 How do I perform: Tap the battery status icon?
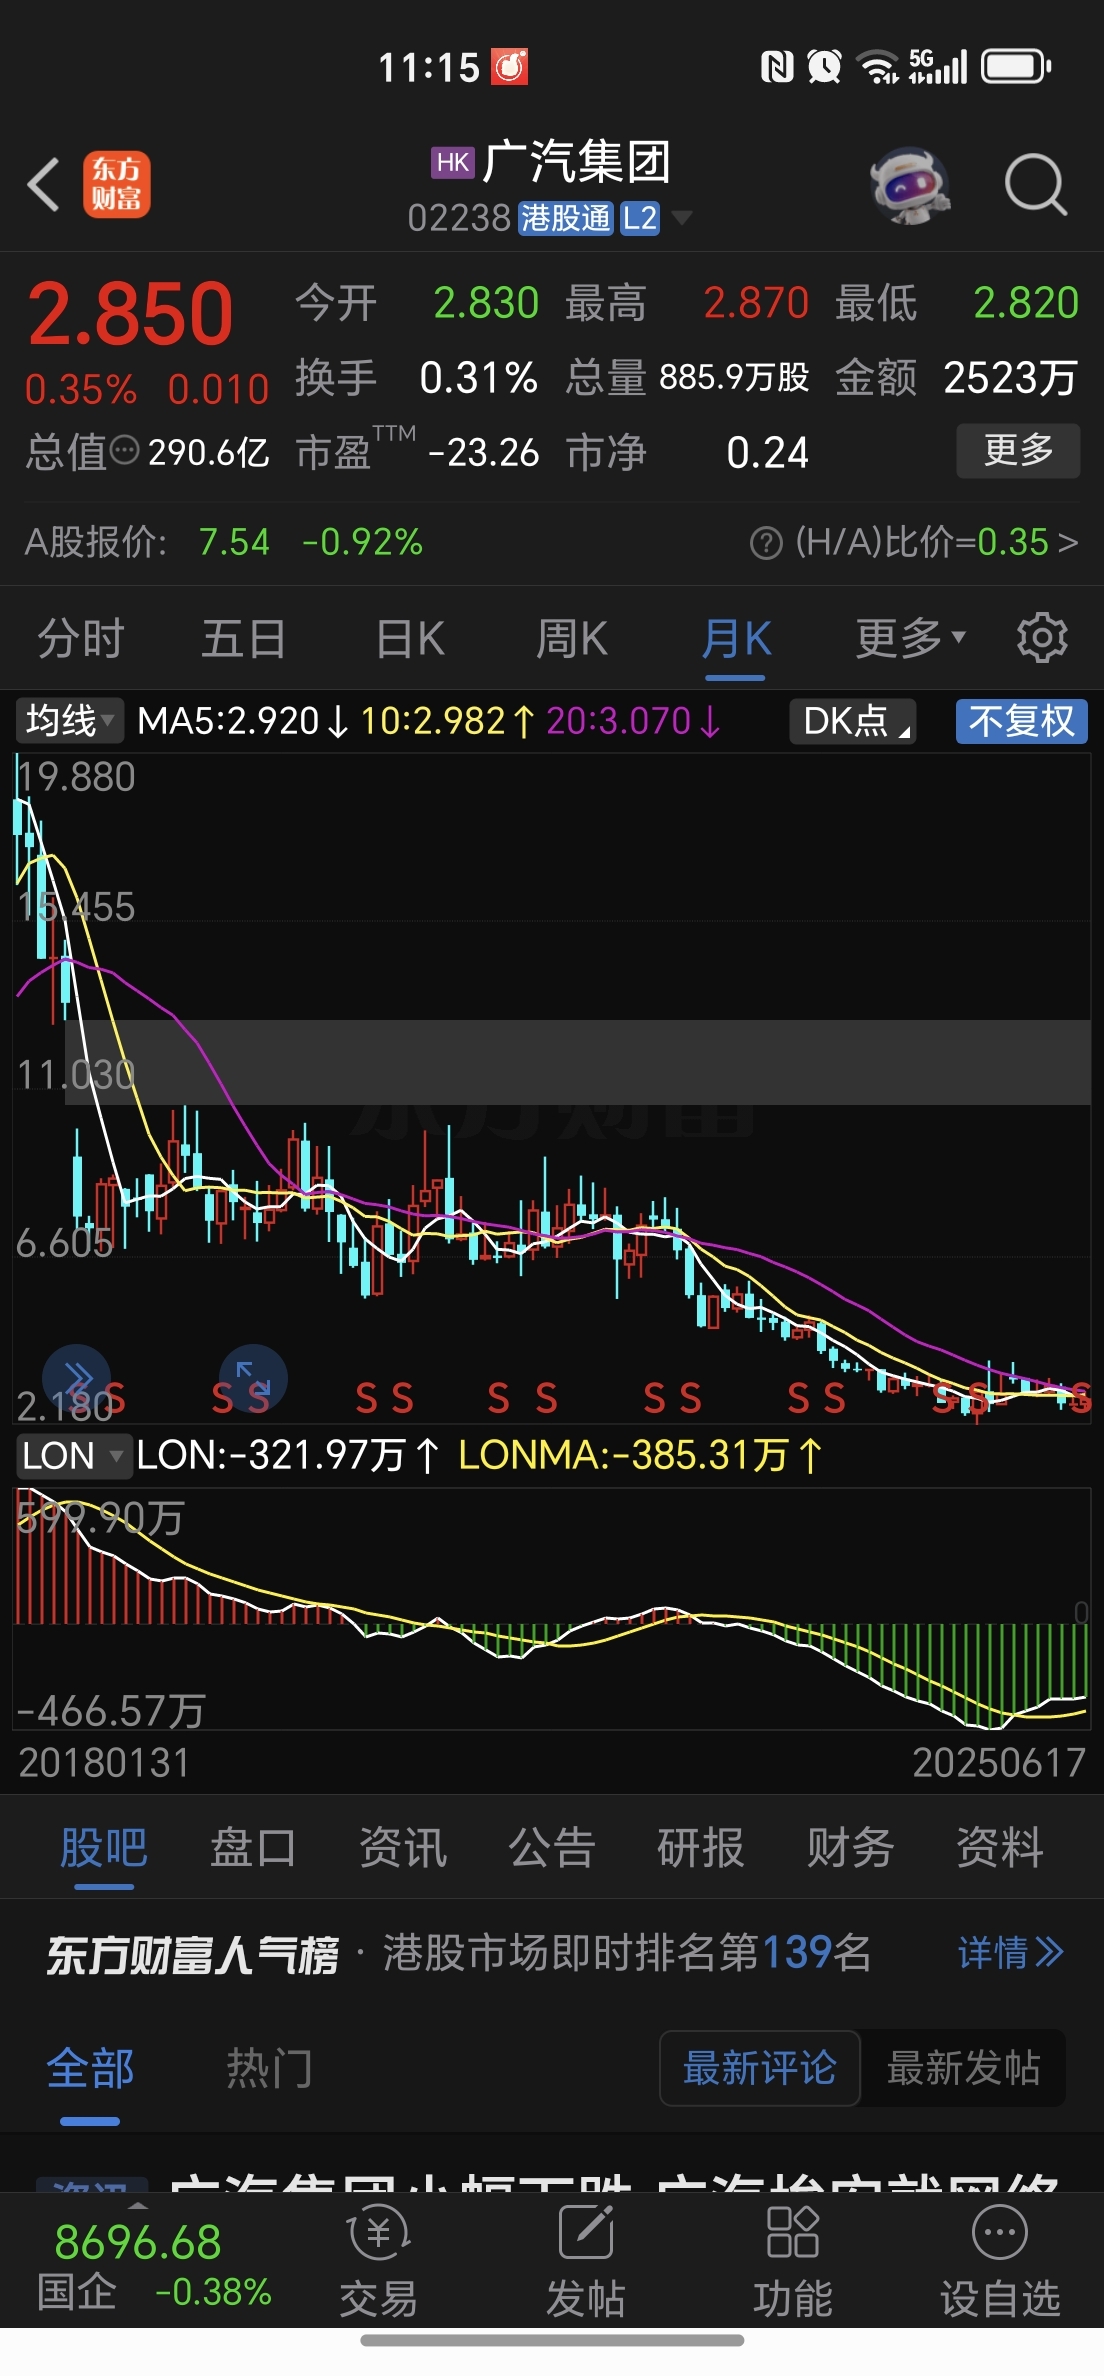coord(1016,67)
